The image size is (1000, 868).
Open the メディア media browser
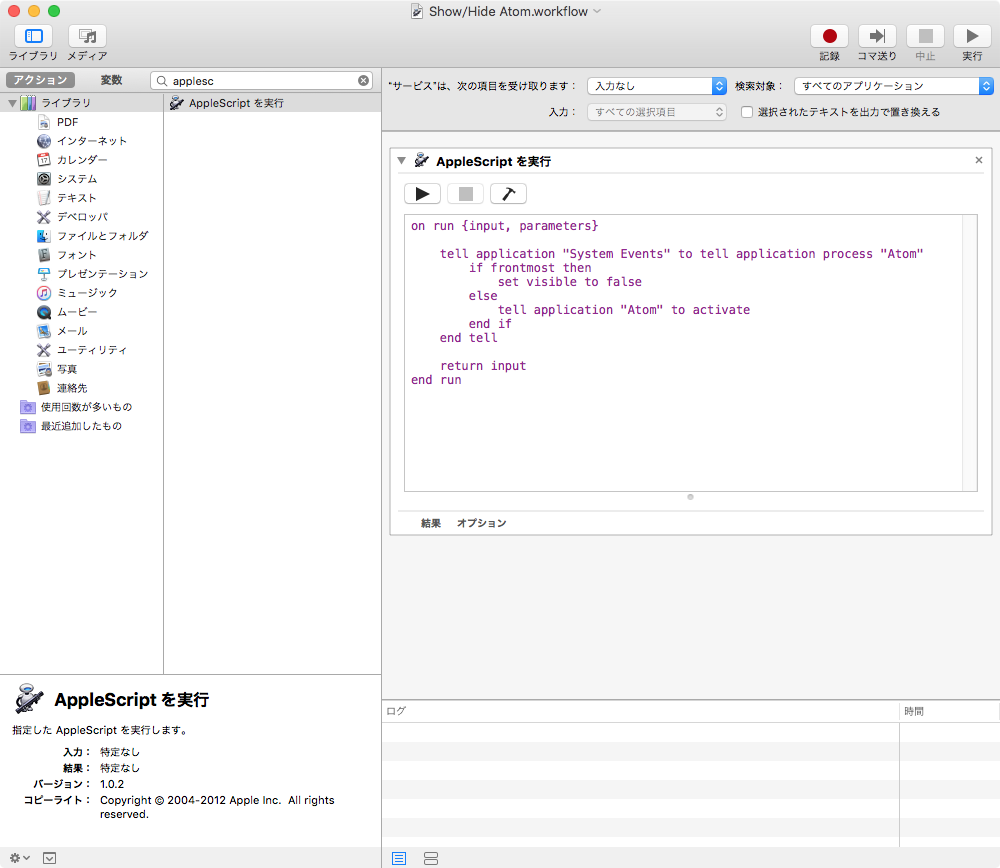click(x=87, y=36)
